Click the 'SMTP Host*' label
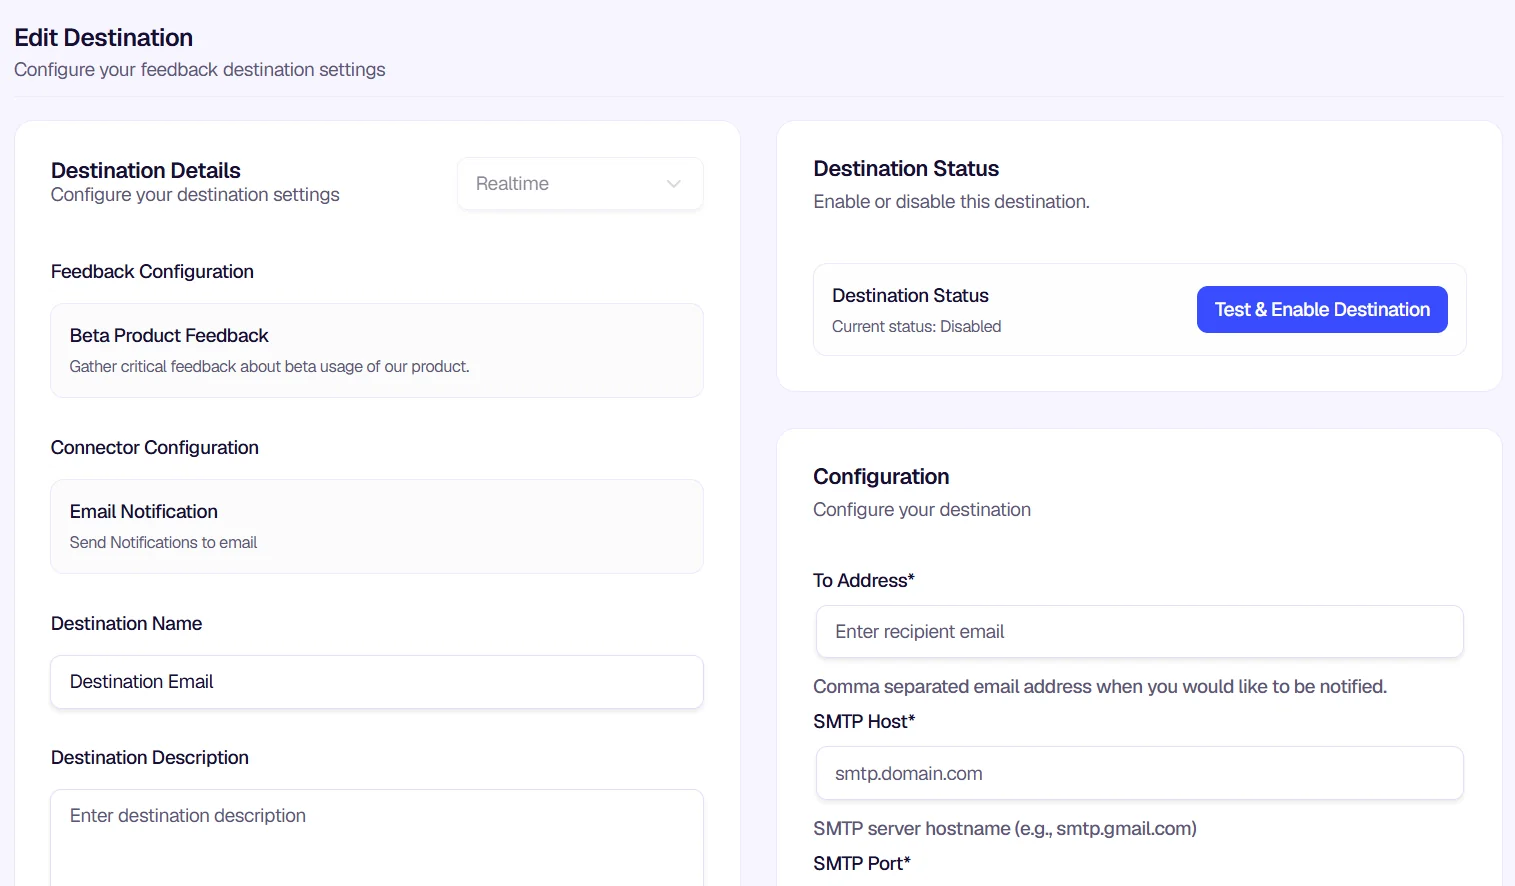Image resolution: width=1515 pixels, height=886 pixels. tap(864, 722)
